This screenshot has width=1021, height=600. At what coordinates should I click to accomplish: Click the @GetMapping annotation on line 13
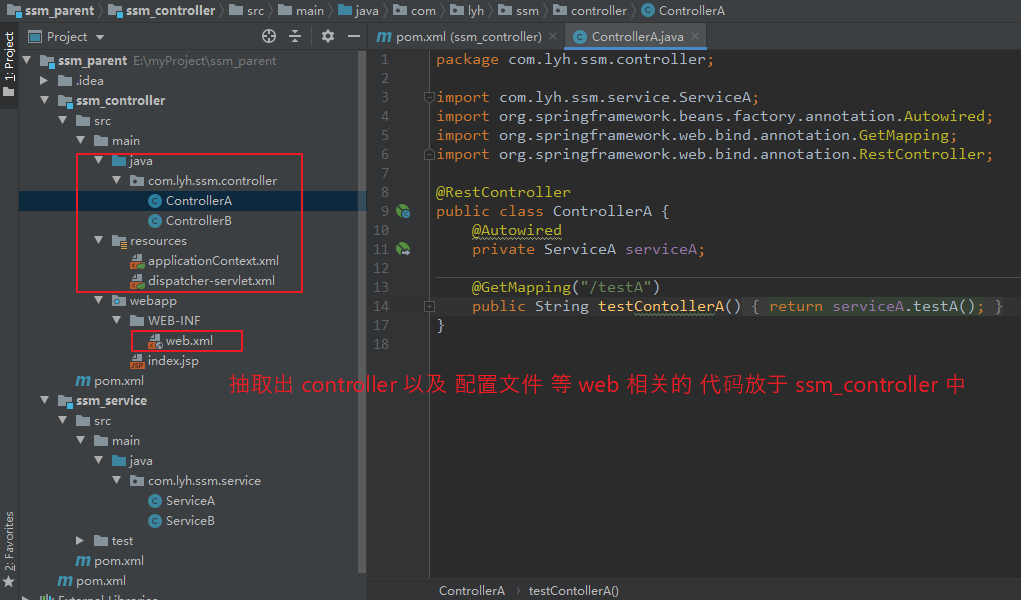tap(521, 287)
